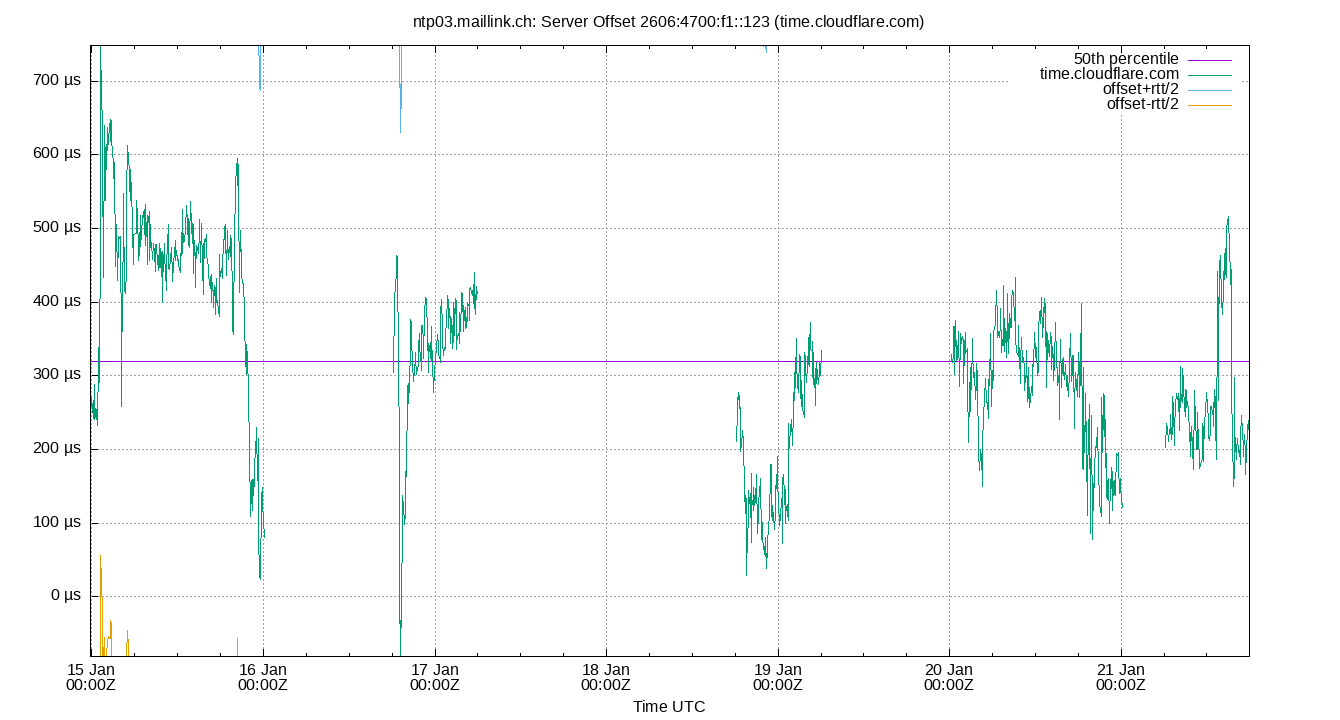Click the purple 50th percentile legend line
The image size is (1340, 720).
coord(1210,60)
